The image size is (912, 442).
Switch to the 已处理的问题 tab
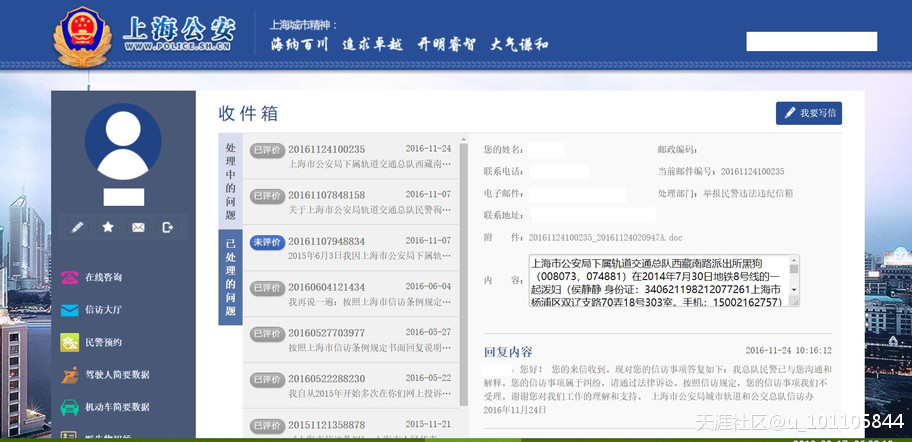(x=230, y=277)
